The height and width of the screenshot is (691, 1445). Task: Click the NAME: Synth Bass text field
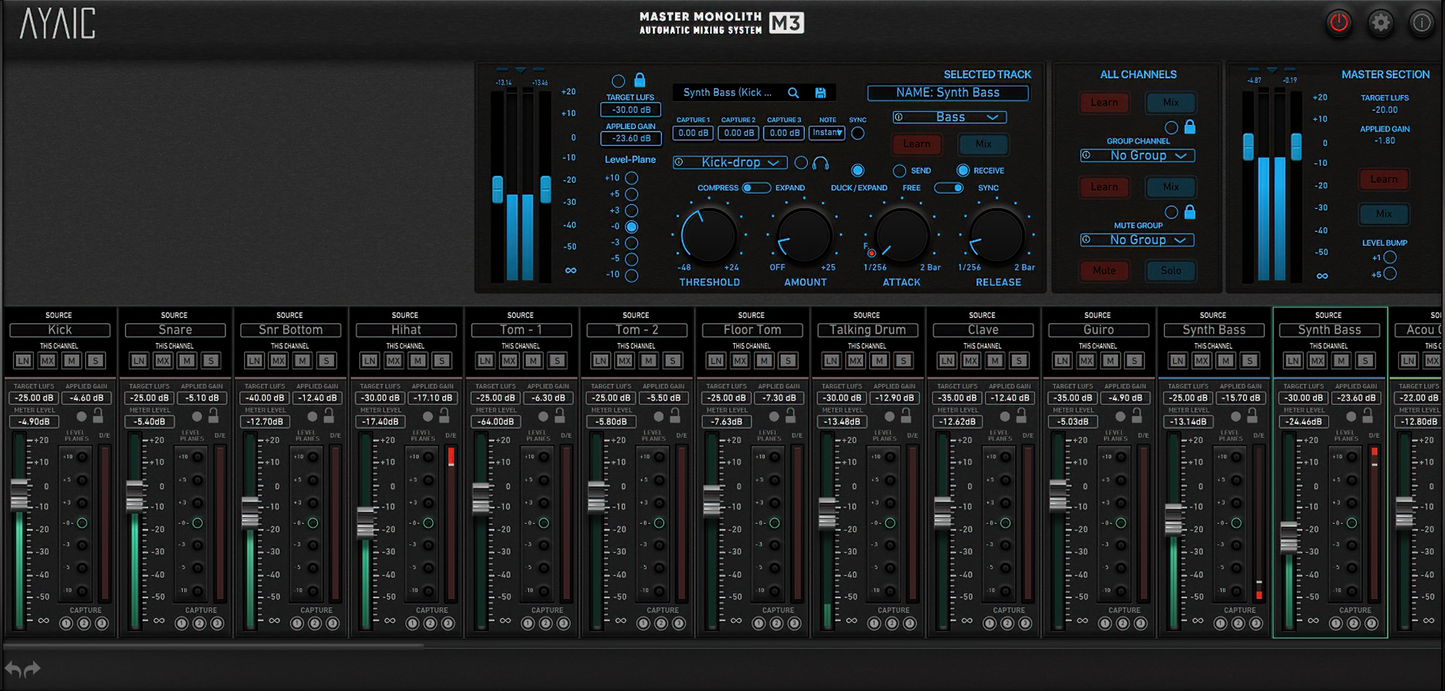(948, 92)
